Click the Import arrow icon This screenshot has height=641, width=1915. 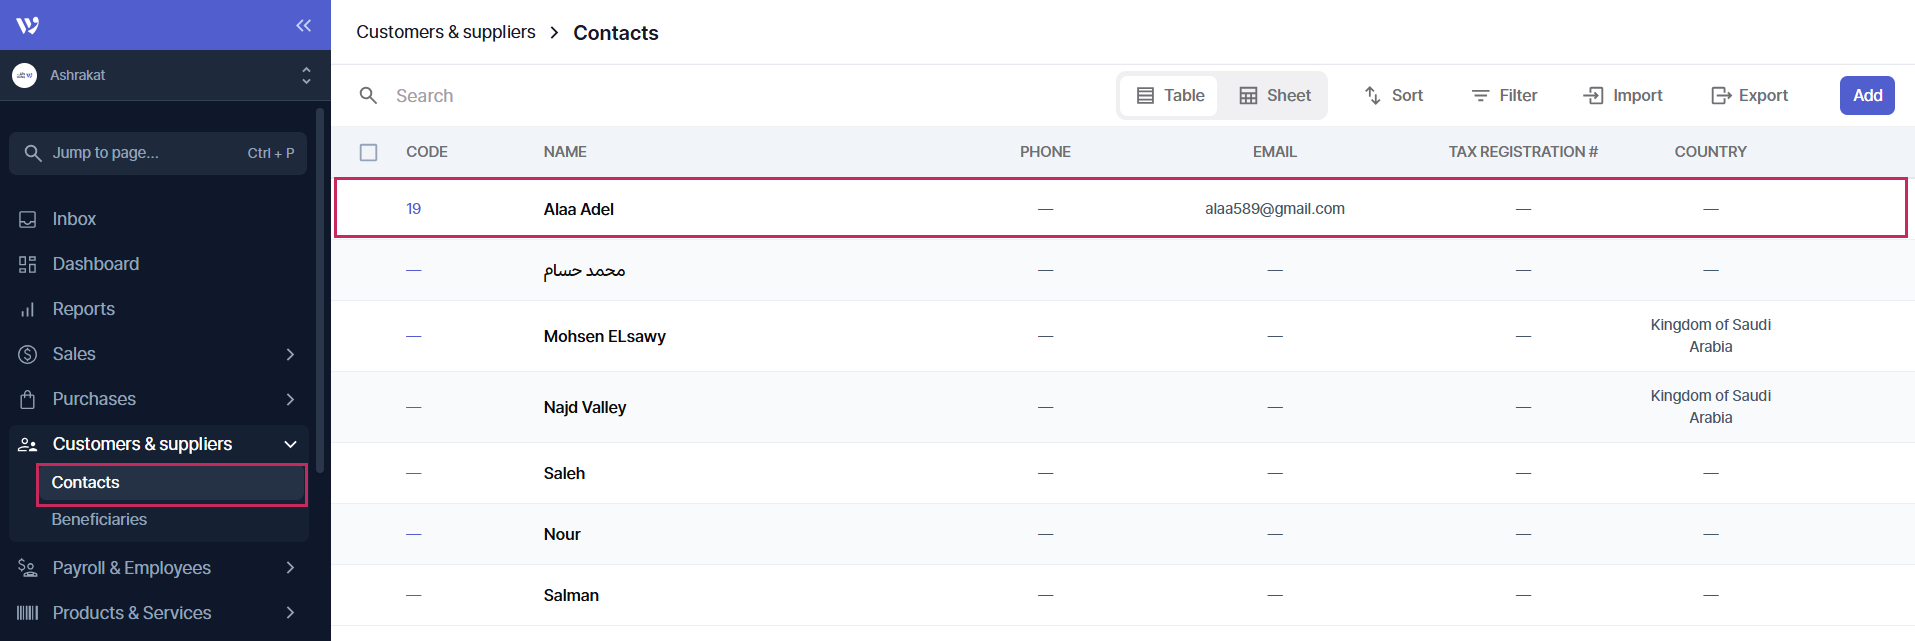(1593, 95)
